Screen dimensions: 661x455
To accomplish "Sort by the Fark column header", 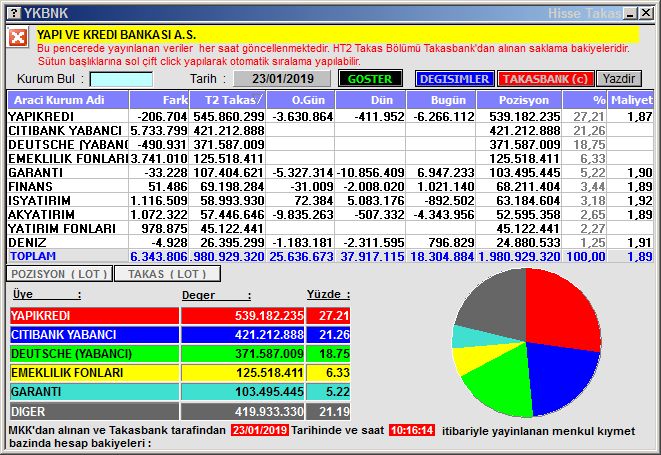I will [x=159, y=100].
